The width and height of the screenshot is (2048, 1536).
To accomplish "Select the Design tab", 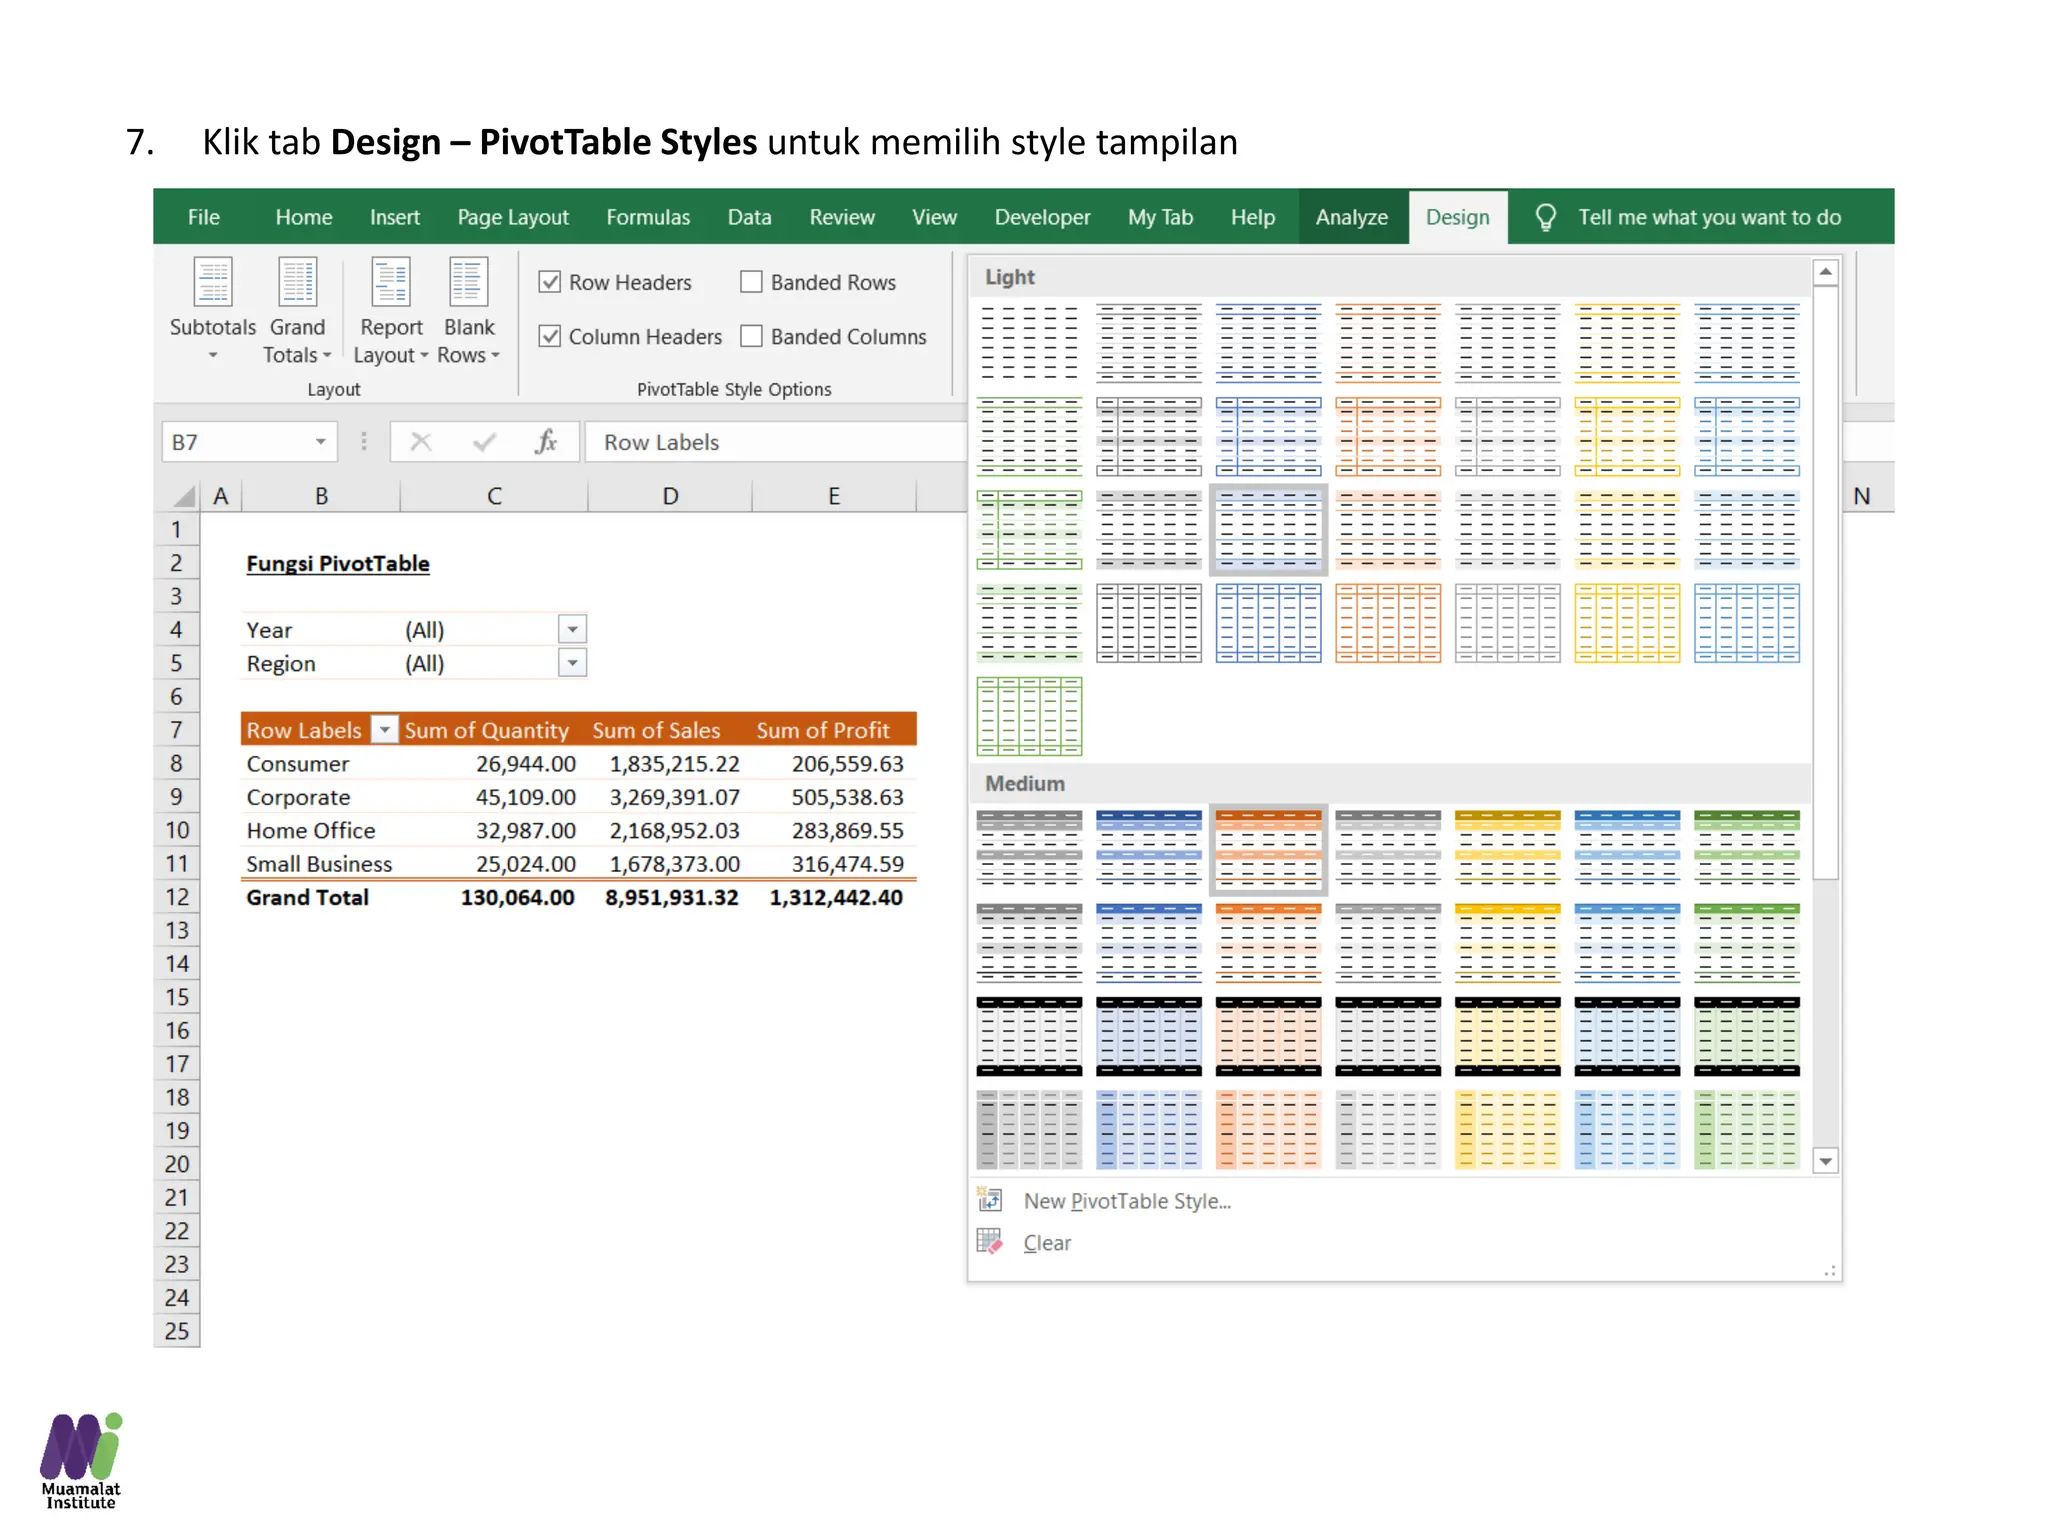I will pos(1457,217).
